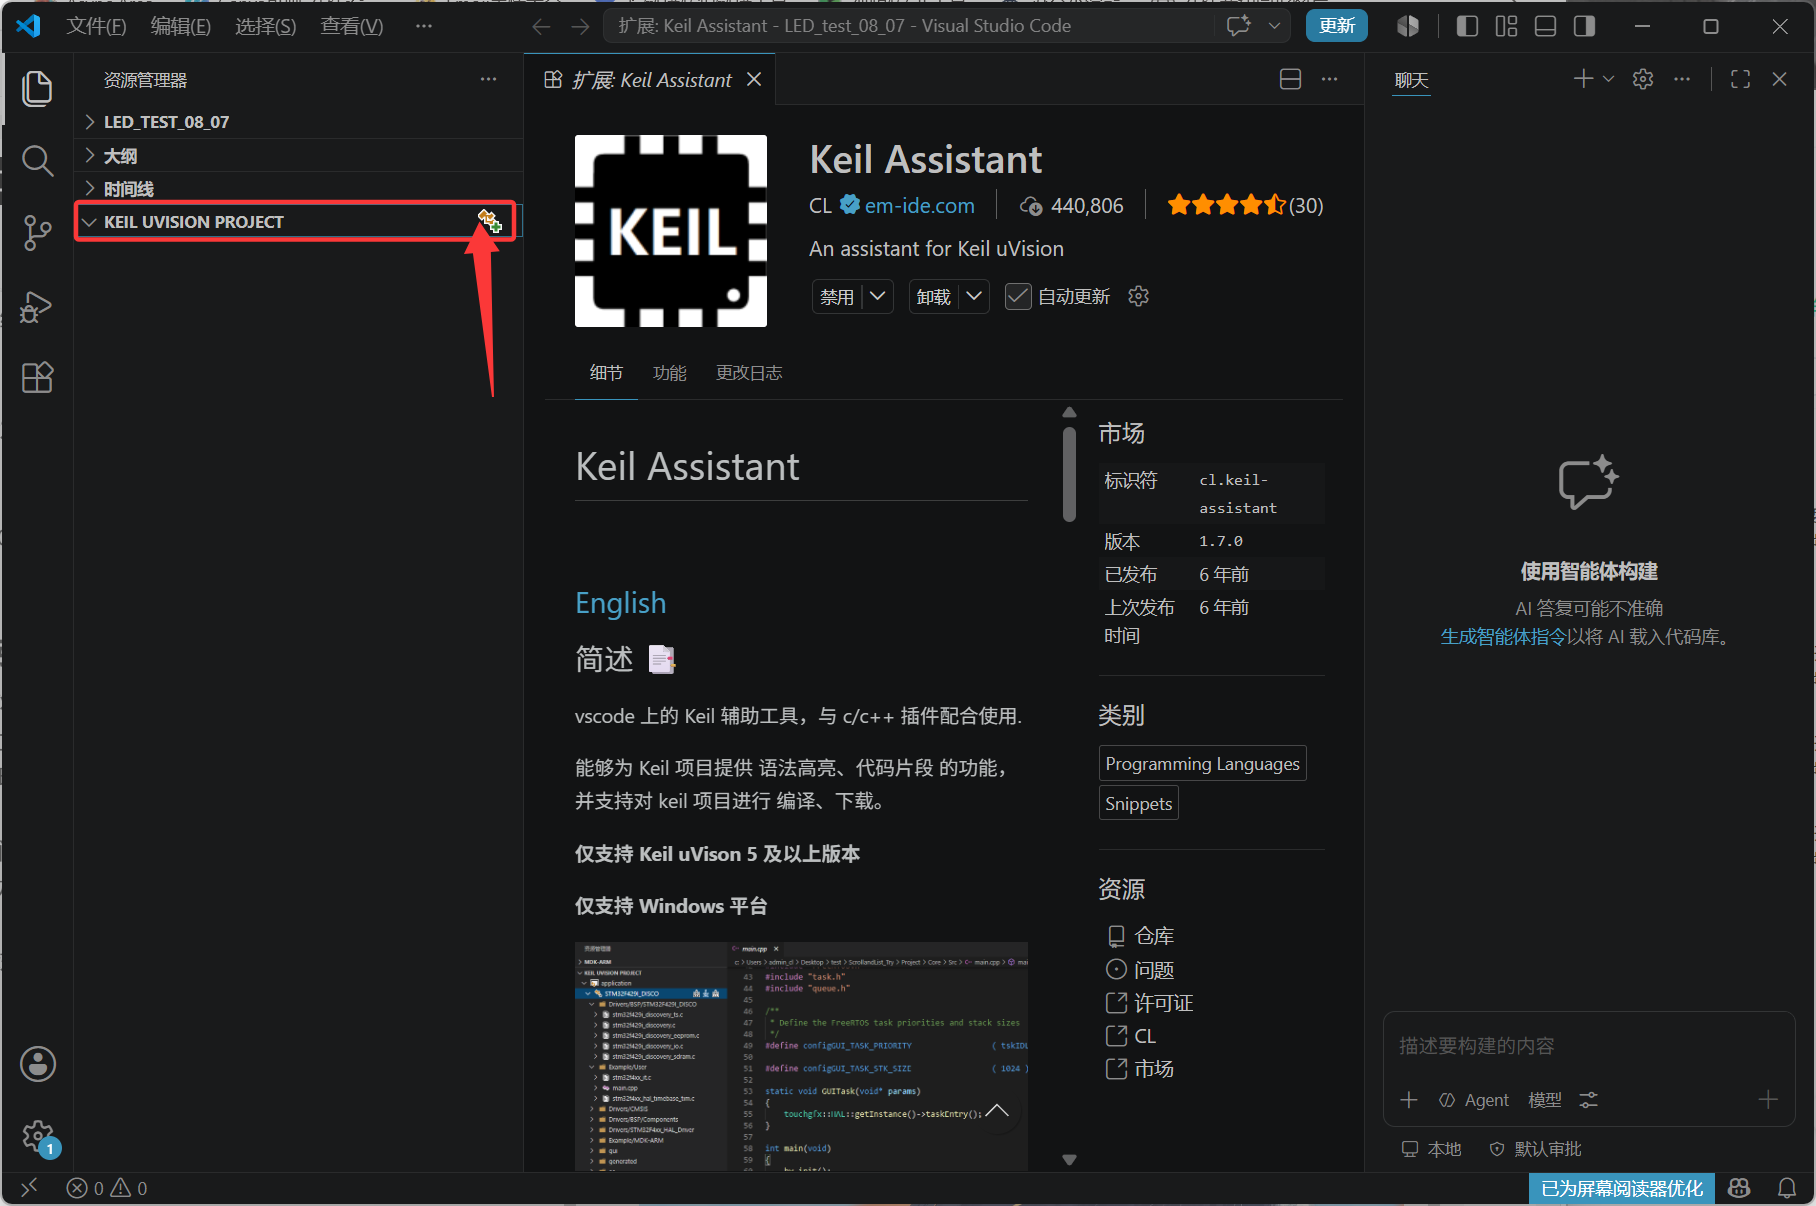Viewport: 1816px width, 1206px height.
Task: Click Copilot status icon in status bar
Action: pyautogui.click(x=1739, y=1188)
